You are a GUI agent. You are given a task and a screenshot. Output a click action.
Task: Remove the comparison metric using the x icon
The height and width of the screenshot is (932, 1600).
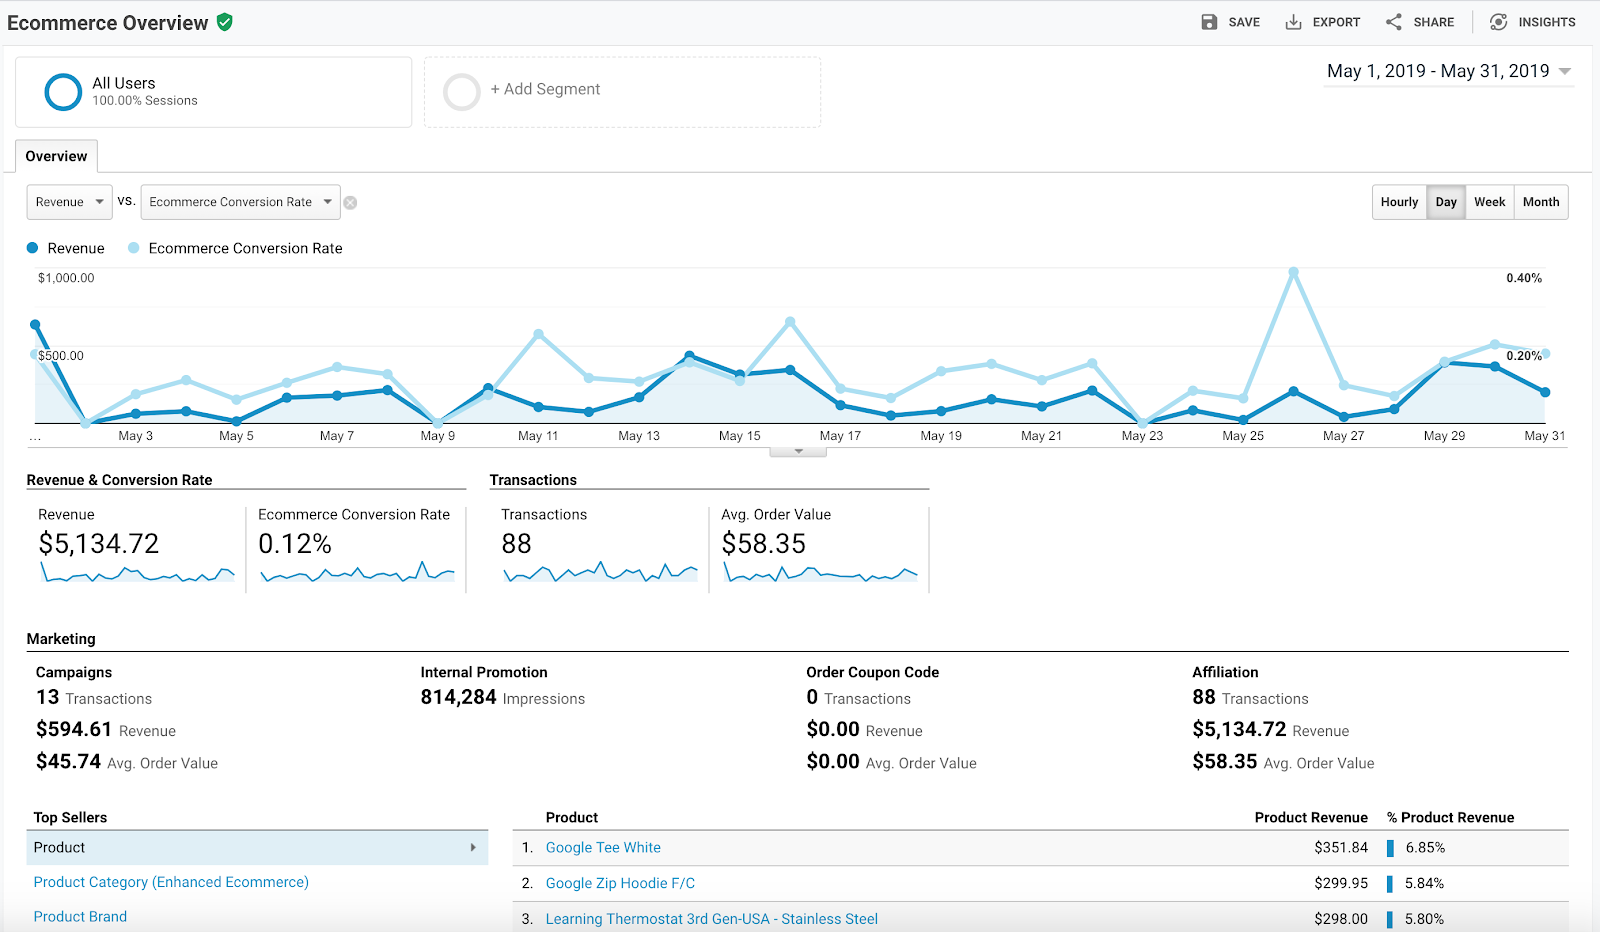(350, 202)
